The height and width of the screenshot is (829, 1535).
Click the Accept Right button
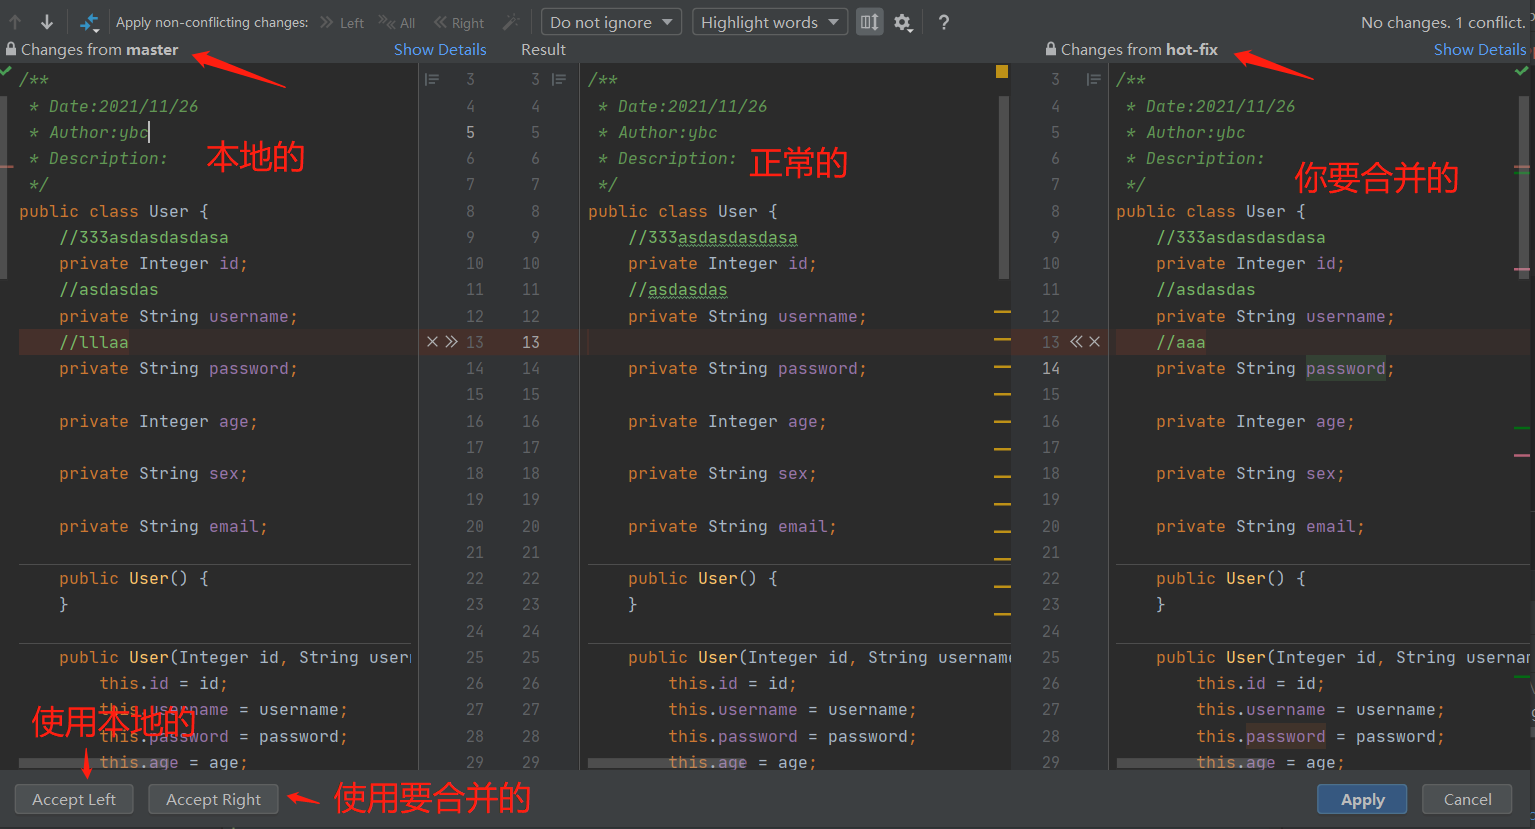pos(213,799)
